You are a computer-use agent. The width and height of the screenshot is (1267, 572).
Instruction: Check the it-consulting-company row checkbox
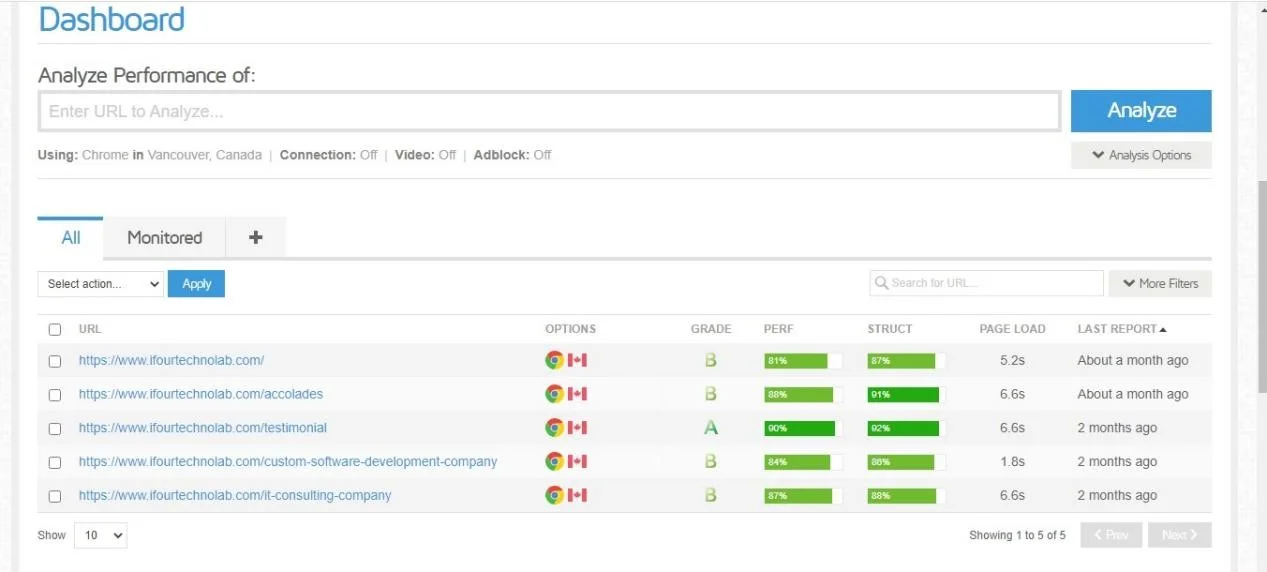pyautogui.click(x=55, y=496)
